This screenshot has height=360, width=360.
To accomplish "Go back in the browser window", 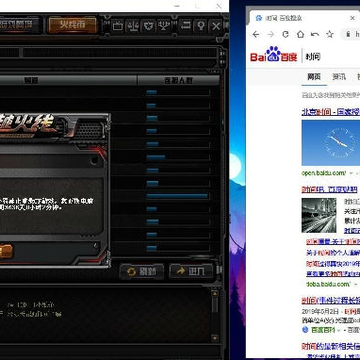I will coord(256,34).
